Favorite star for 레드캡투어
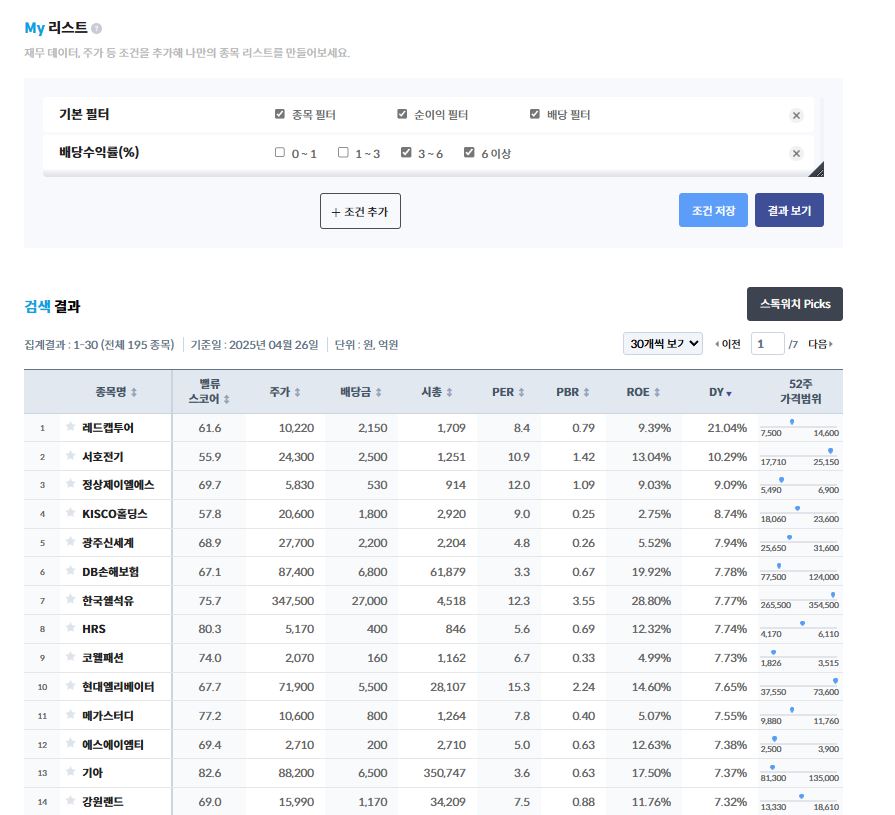This screenshot has height=815, width=895. point(70,426)
